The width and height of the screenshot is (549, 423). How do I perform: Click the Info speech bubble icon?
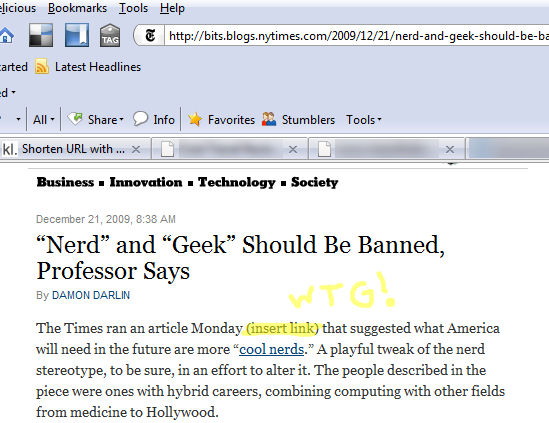pyautogui.click(x=140, y=119)
